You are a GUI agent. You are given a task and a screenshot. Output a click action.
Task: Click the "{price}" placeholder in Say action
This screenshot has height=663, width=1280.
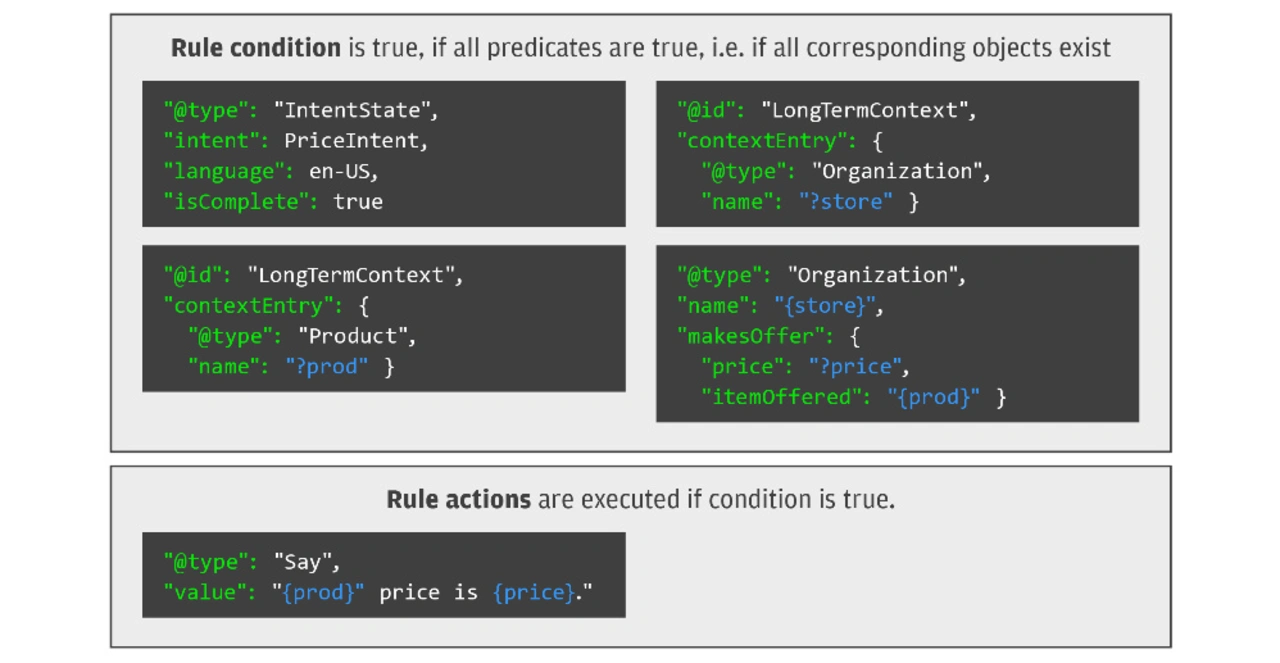coord(534,593)
